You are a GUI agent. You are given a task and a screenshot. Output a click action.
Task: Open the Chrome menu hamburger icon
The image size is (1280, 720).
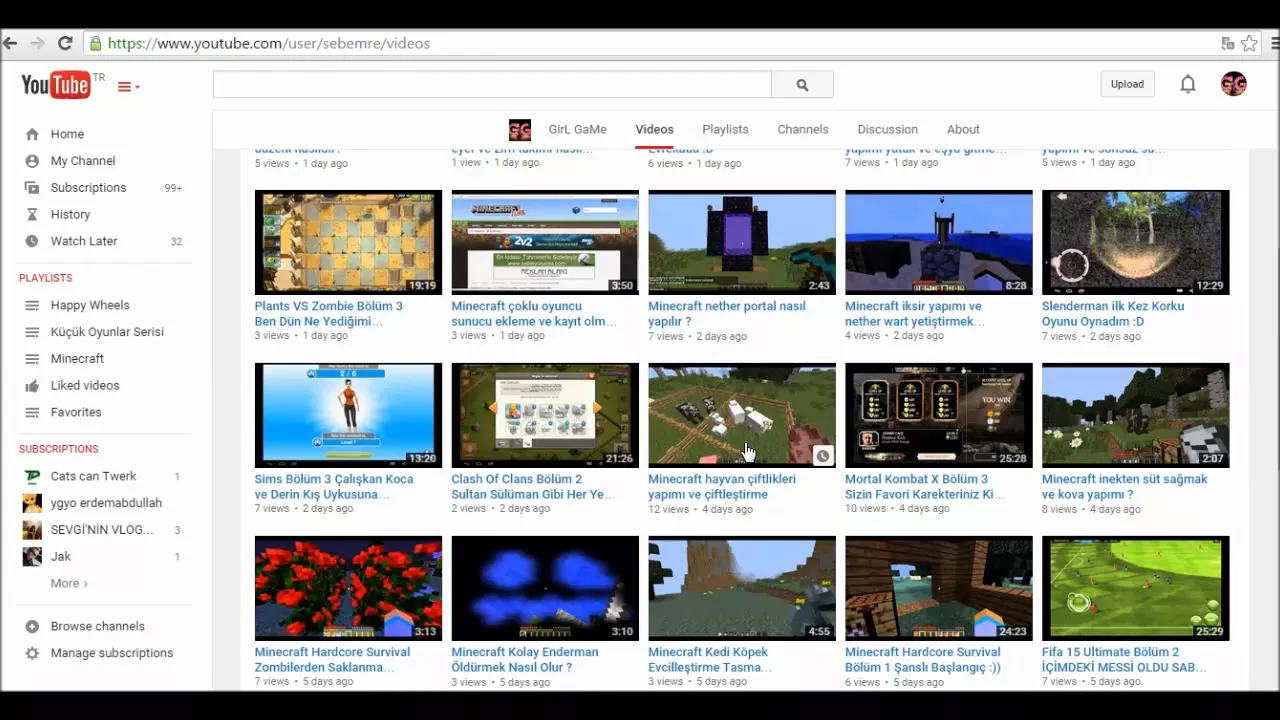coord(1275,43)
